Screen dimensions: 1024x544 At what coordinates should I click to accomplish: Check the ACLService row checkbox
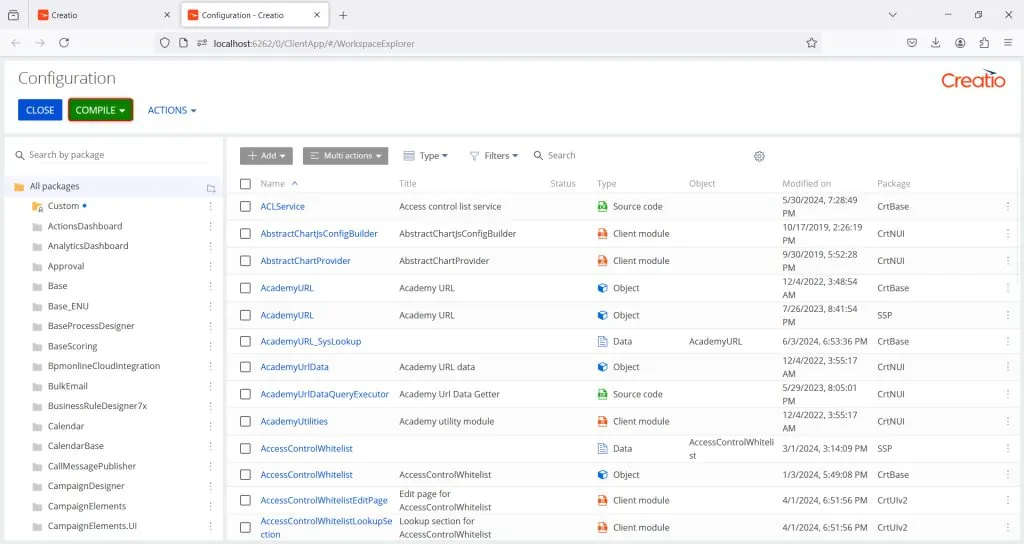tap(245, 206)
